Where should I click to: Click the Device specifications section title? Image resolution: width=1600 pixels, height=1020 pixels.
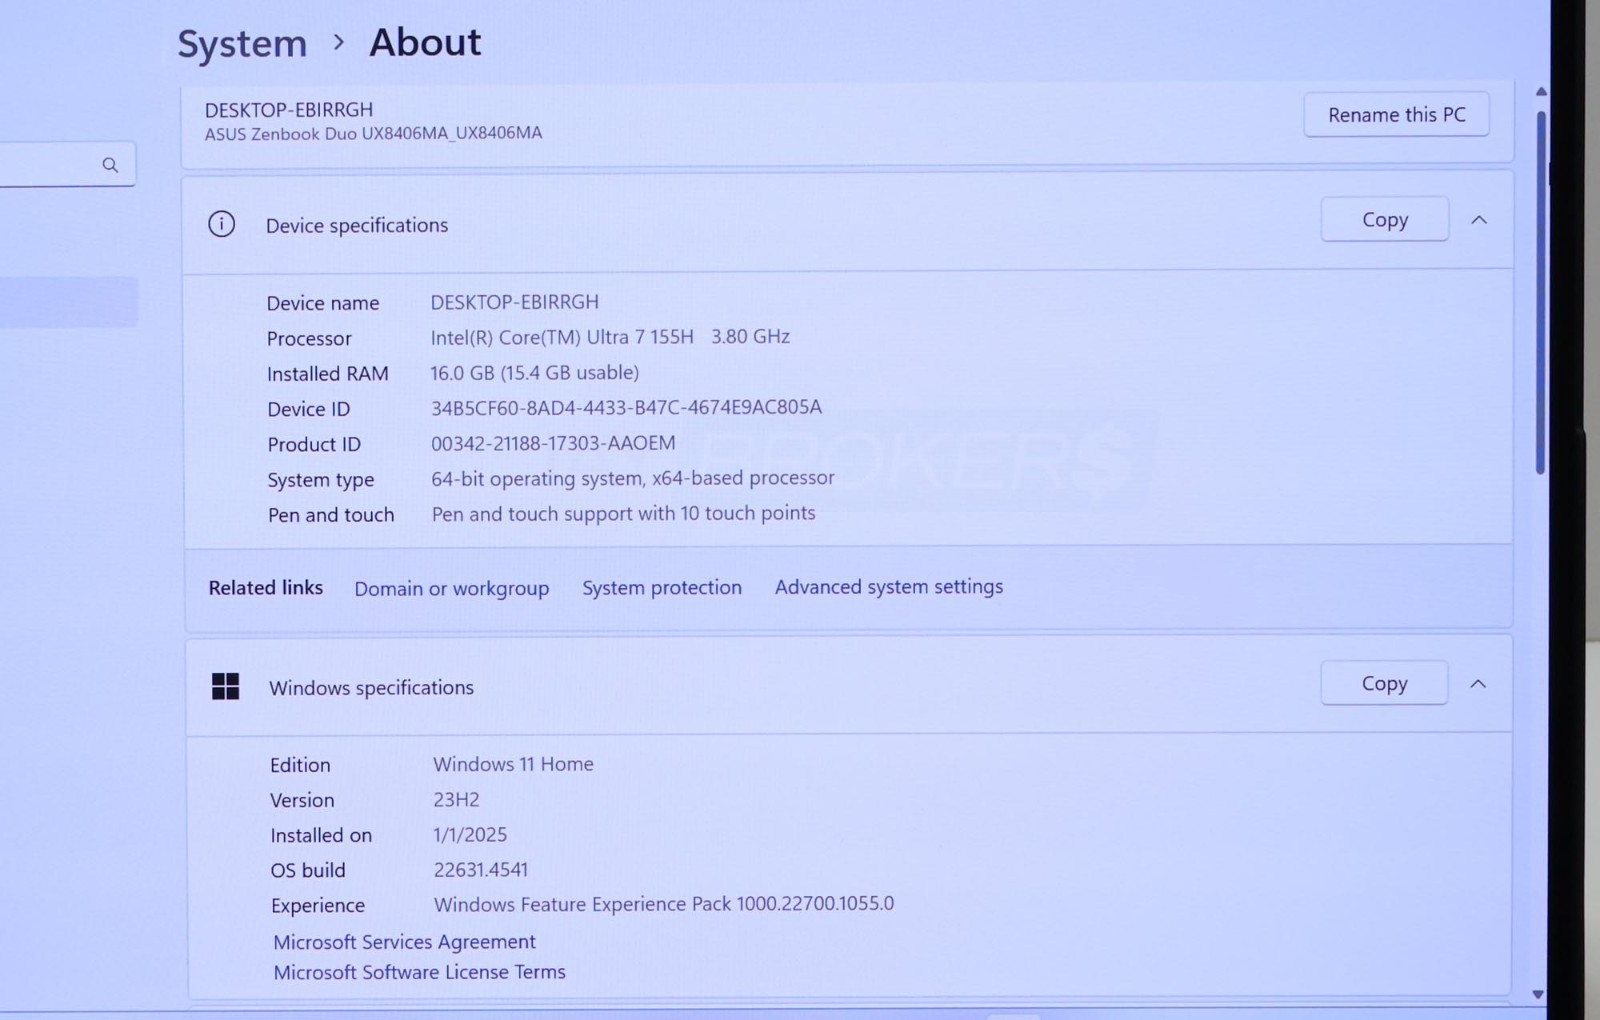(357, 226)
